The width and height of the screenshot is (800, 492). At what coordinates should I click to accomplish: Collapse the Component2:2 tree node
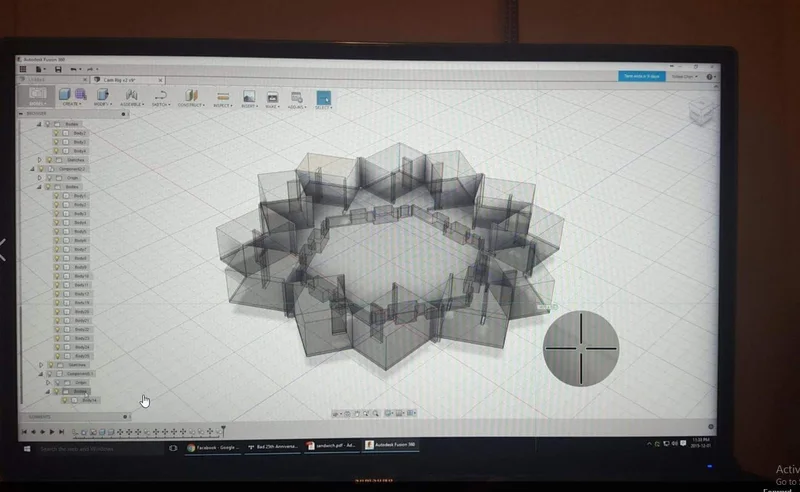click(x=32, y=169)
